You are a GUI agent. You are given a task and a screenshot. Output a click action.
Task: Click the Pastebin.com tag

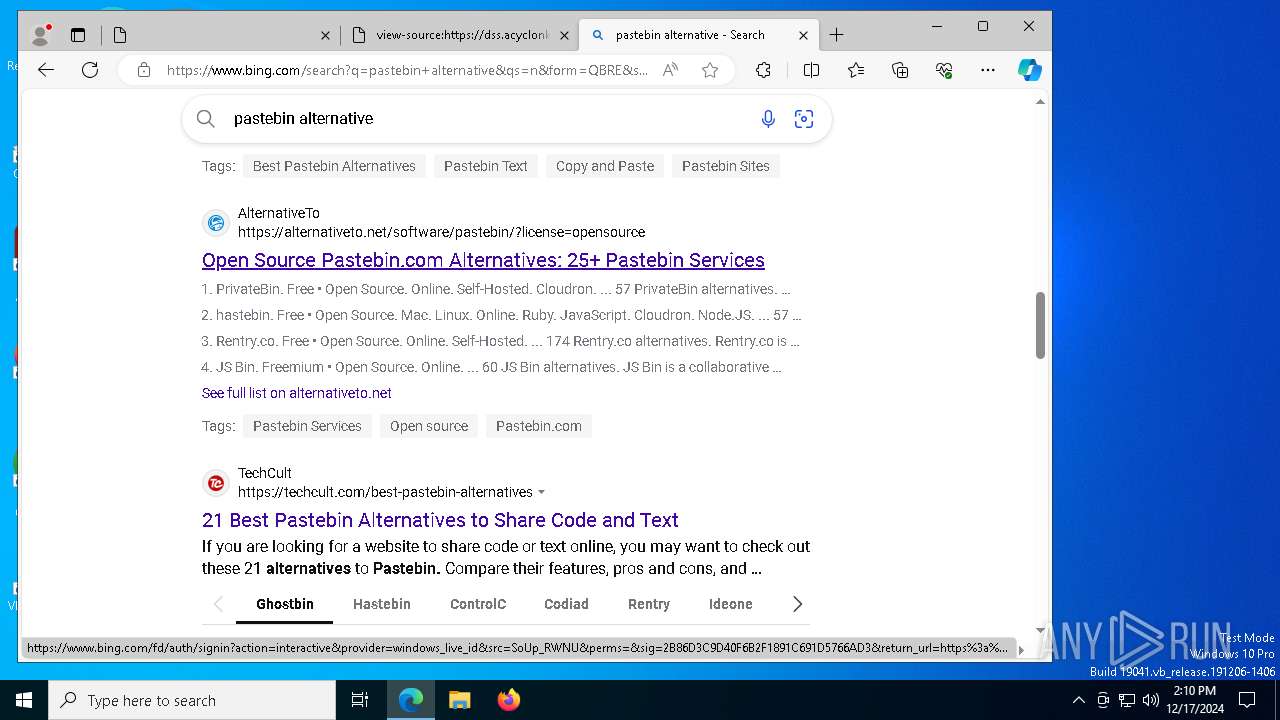click(539, 426)
